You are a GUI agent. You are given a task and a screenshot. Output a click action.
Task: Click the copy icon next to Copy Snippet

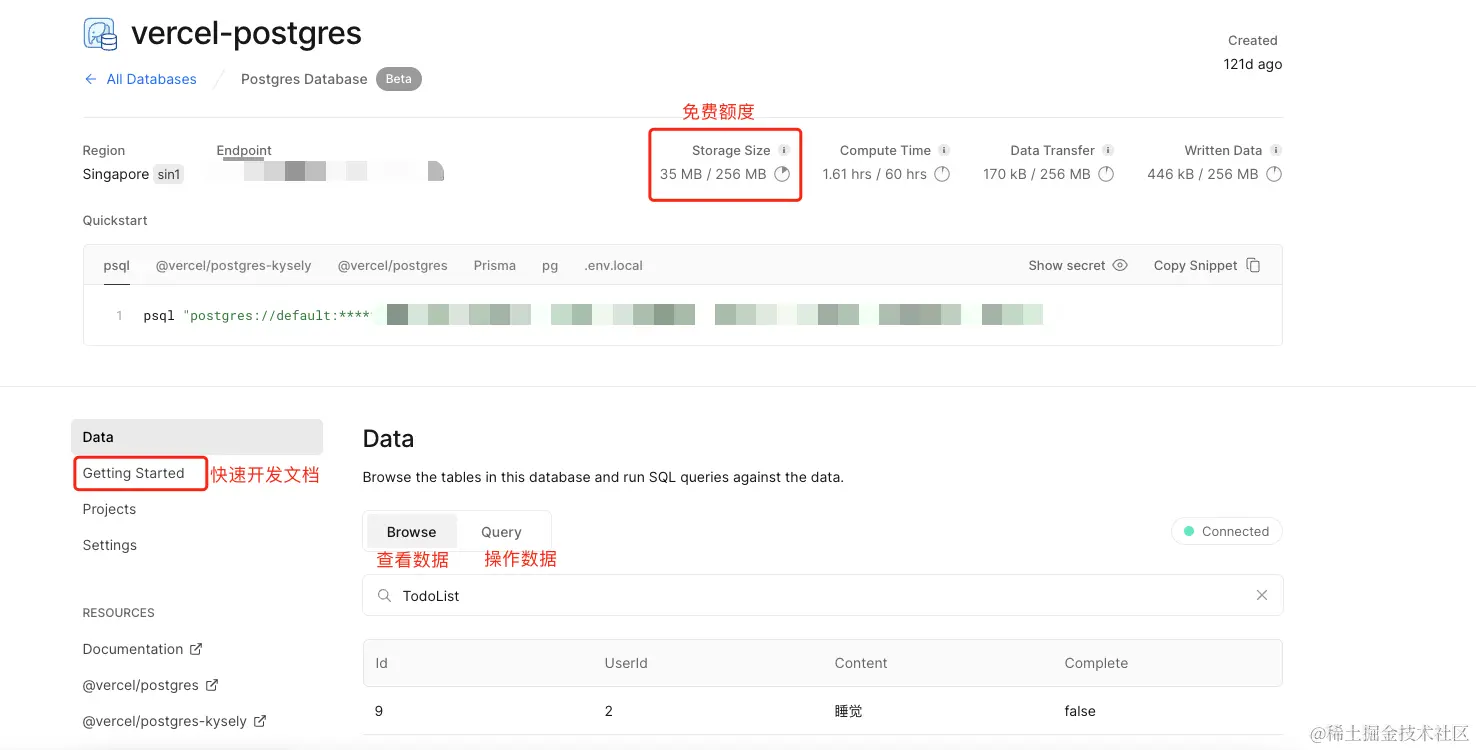click(x=1253, y=265)
